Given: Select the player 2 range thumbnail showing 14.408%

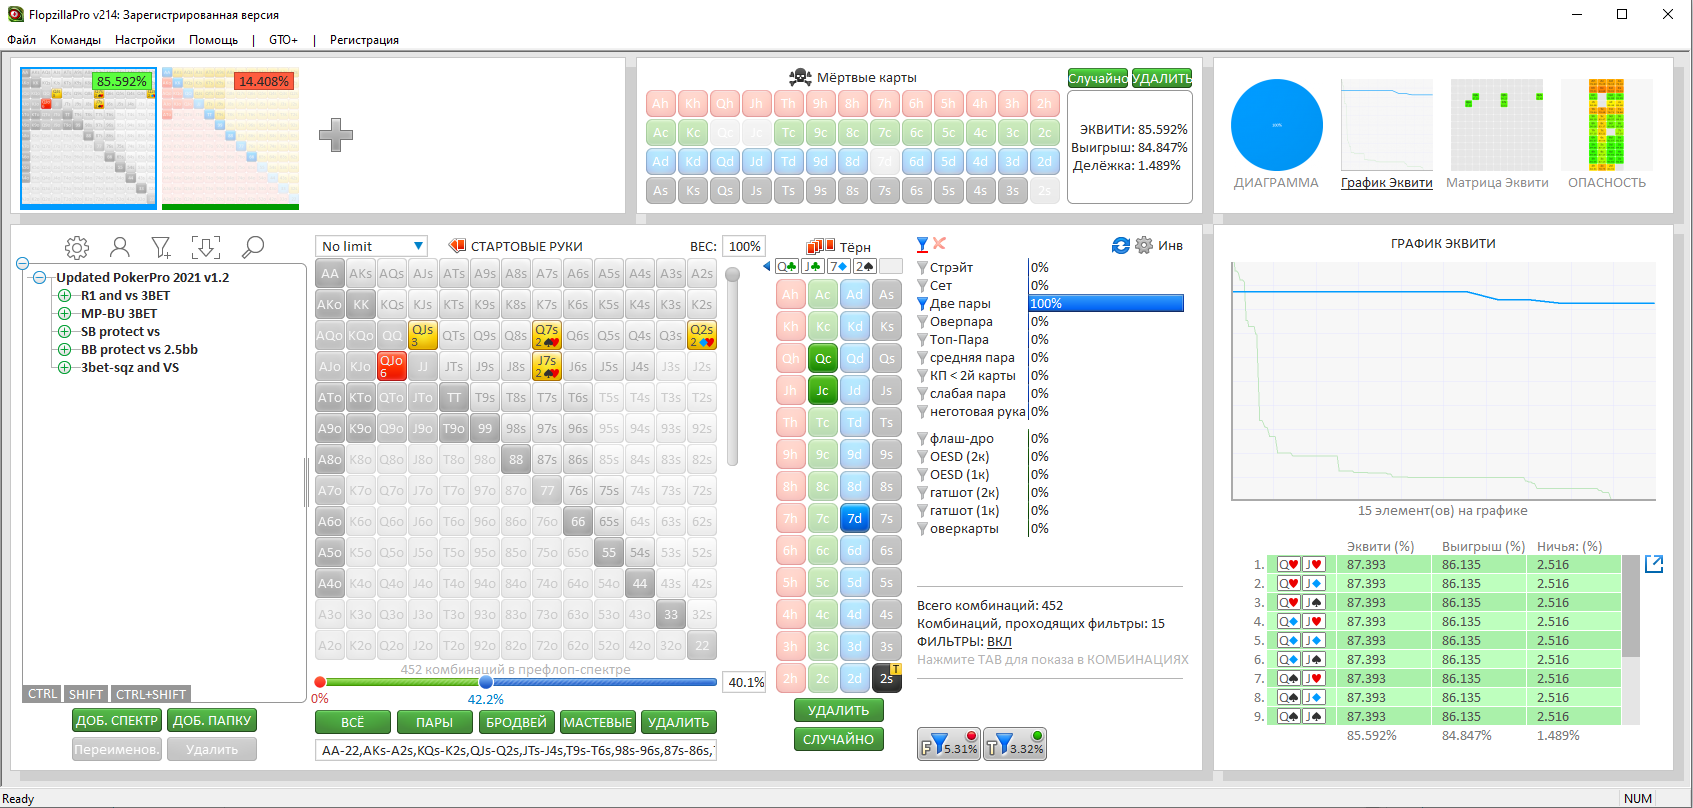Looking at the screenshot, I should point(230,138).
